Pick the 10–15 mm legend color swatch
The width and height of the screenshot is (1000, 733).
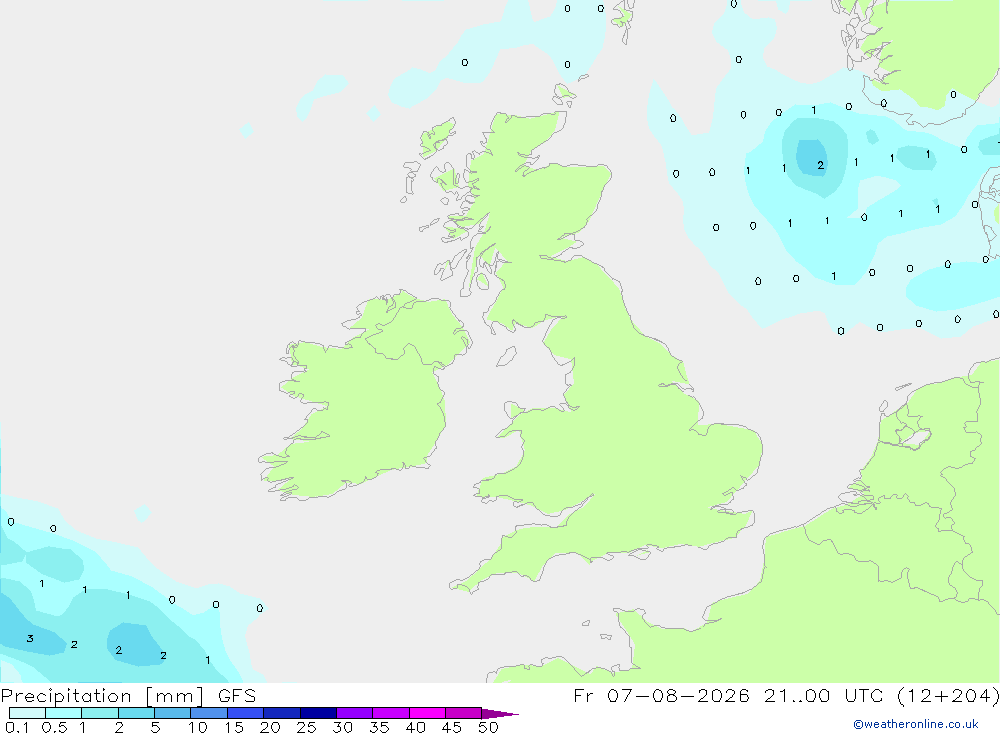coord(209,713)
